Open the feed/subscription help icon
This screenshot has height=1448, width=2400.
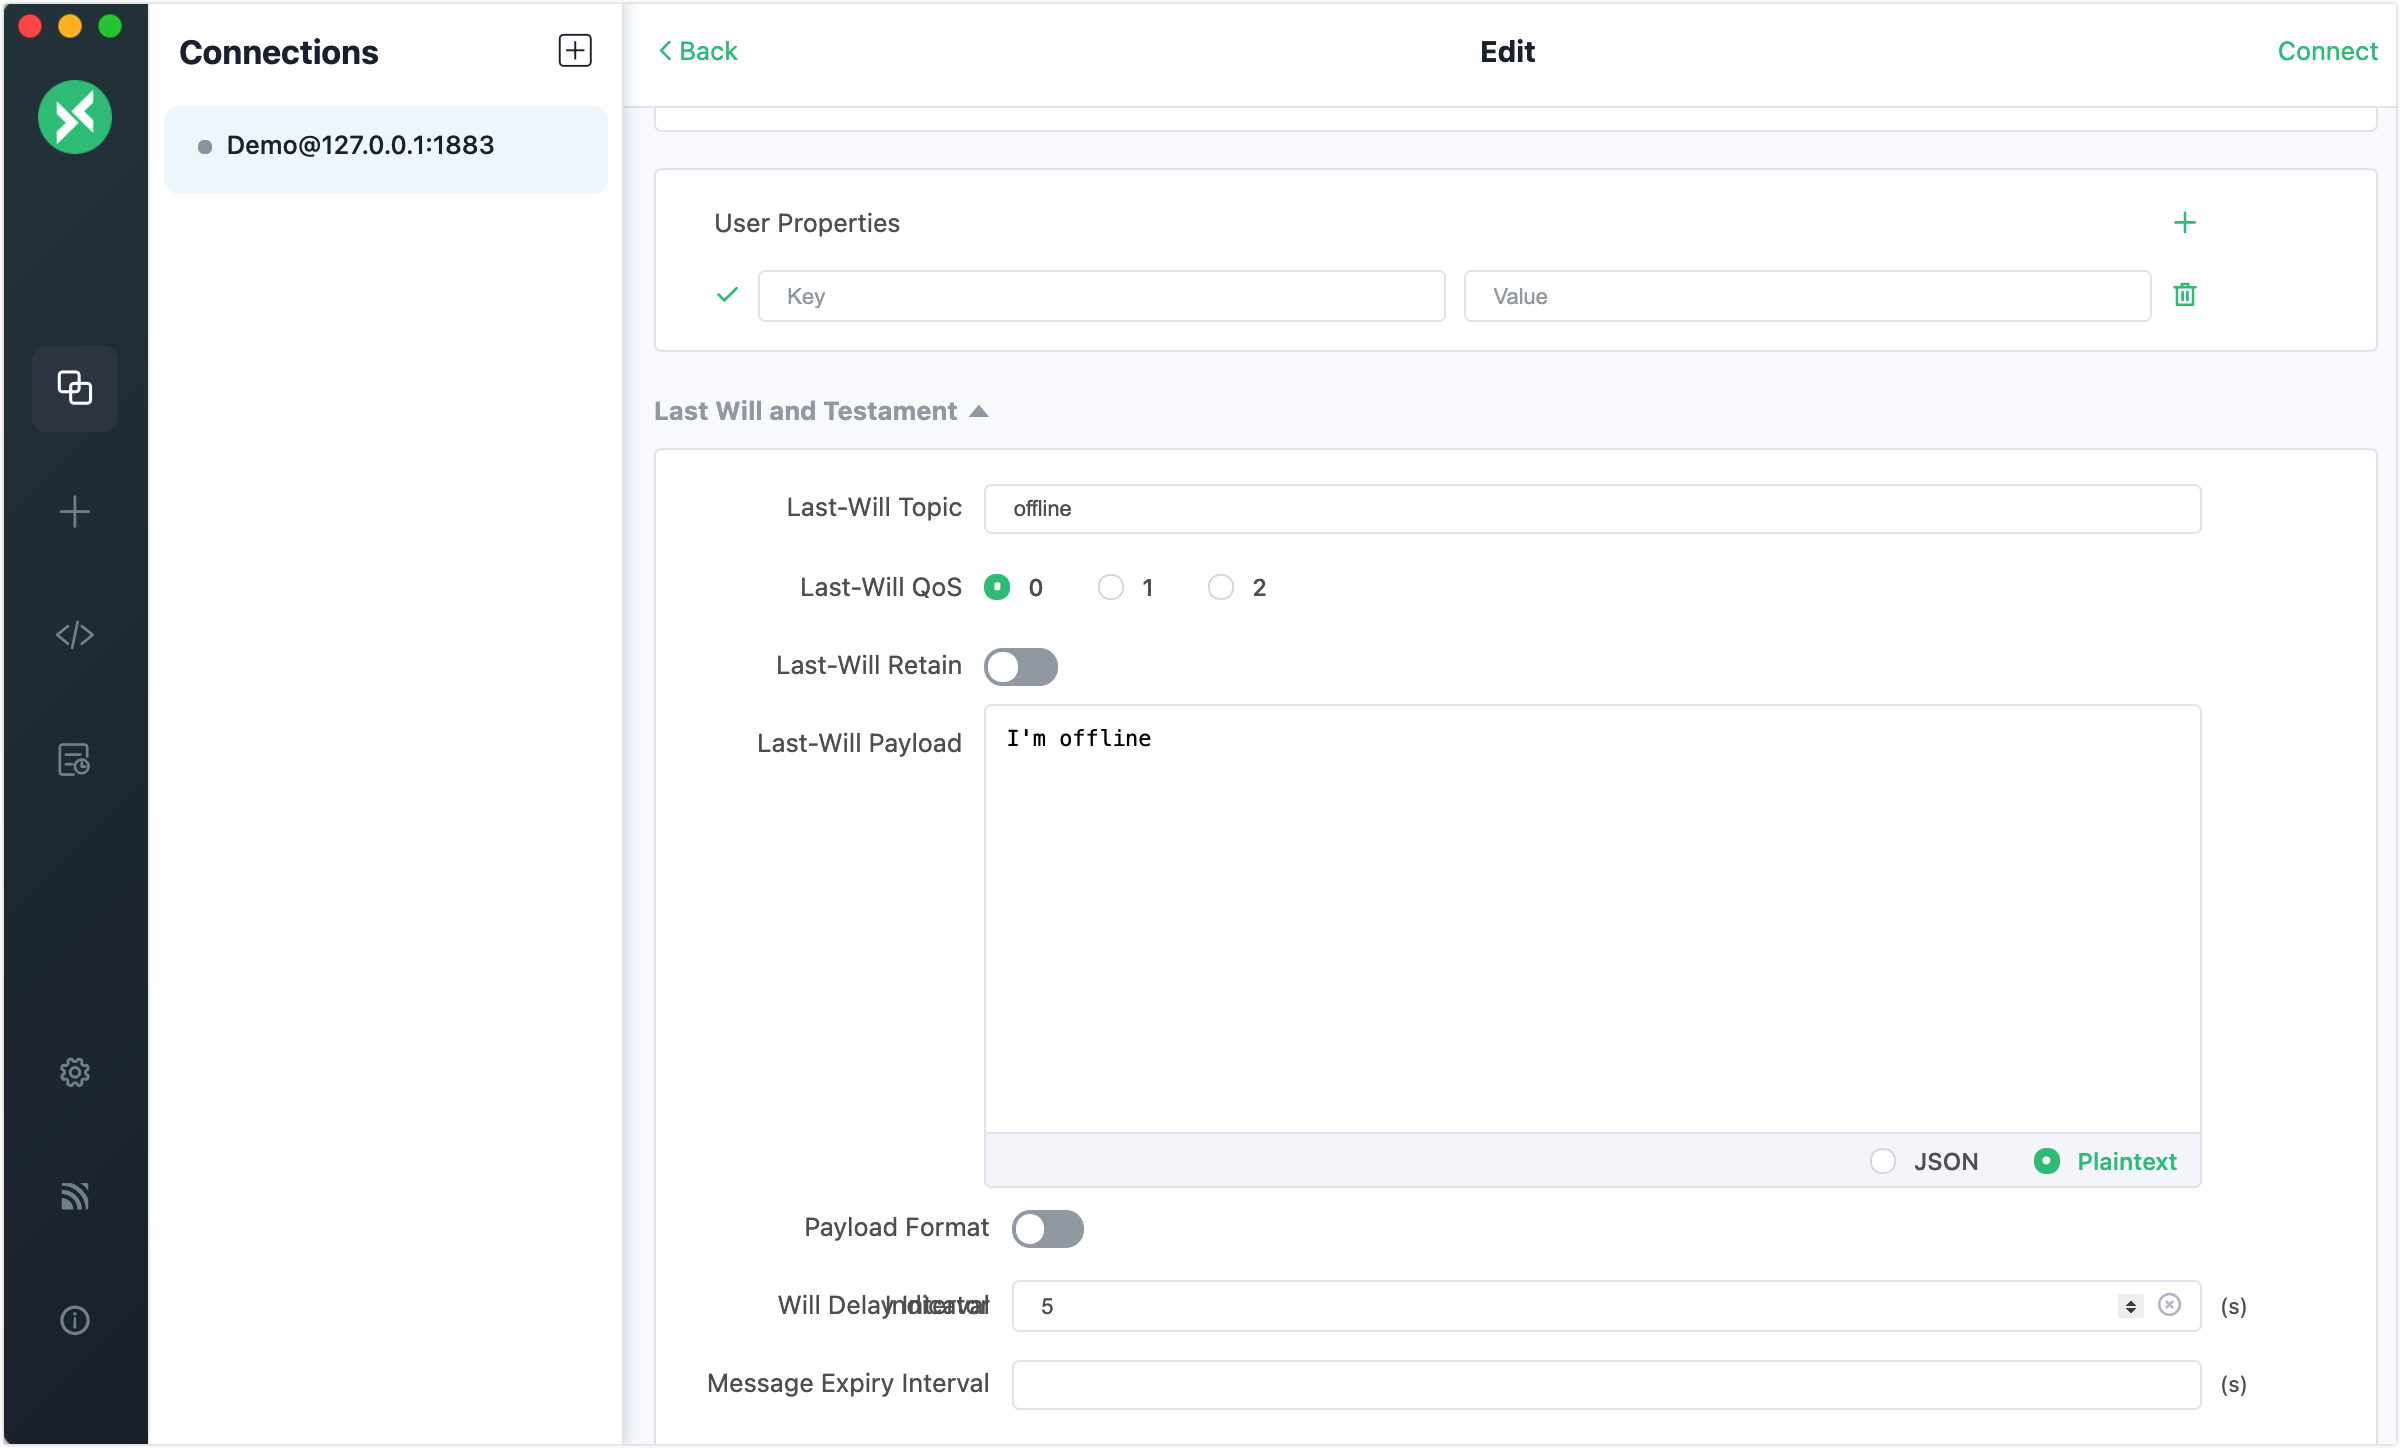point(75,1196)
